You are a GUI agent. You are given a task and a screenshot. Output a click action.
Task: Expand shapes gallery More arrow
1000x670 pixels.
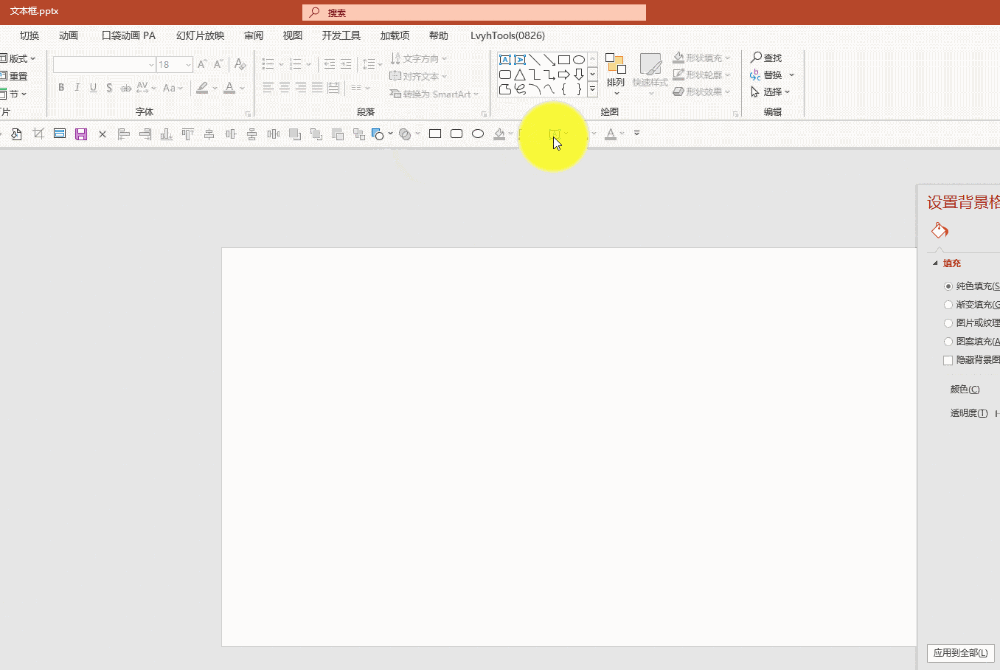tap(592, 89)
